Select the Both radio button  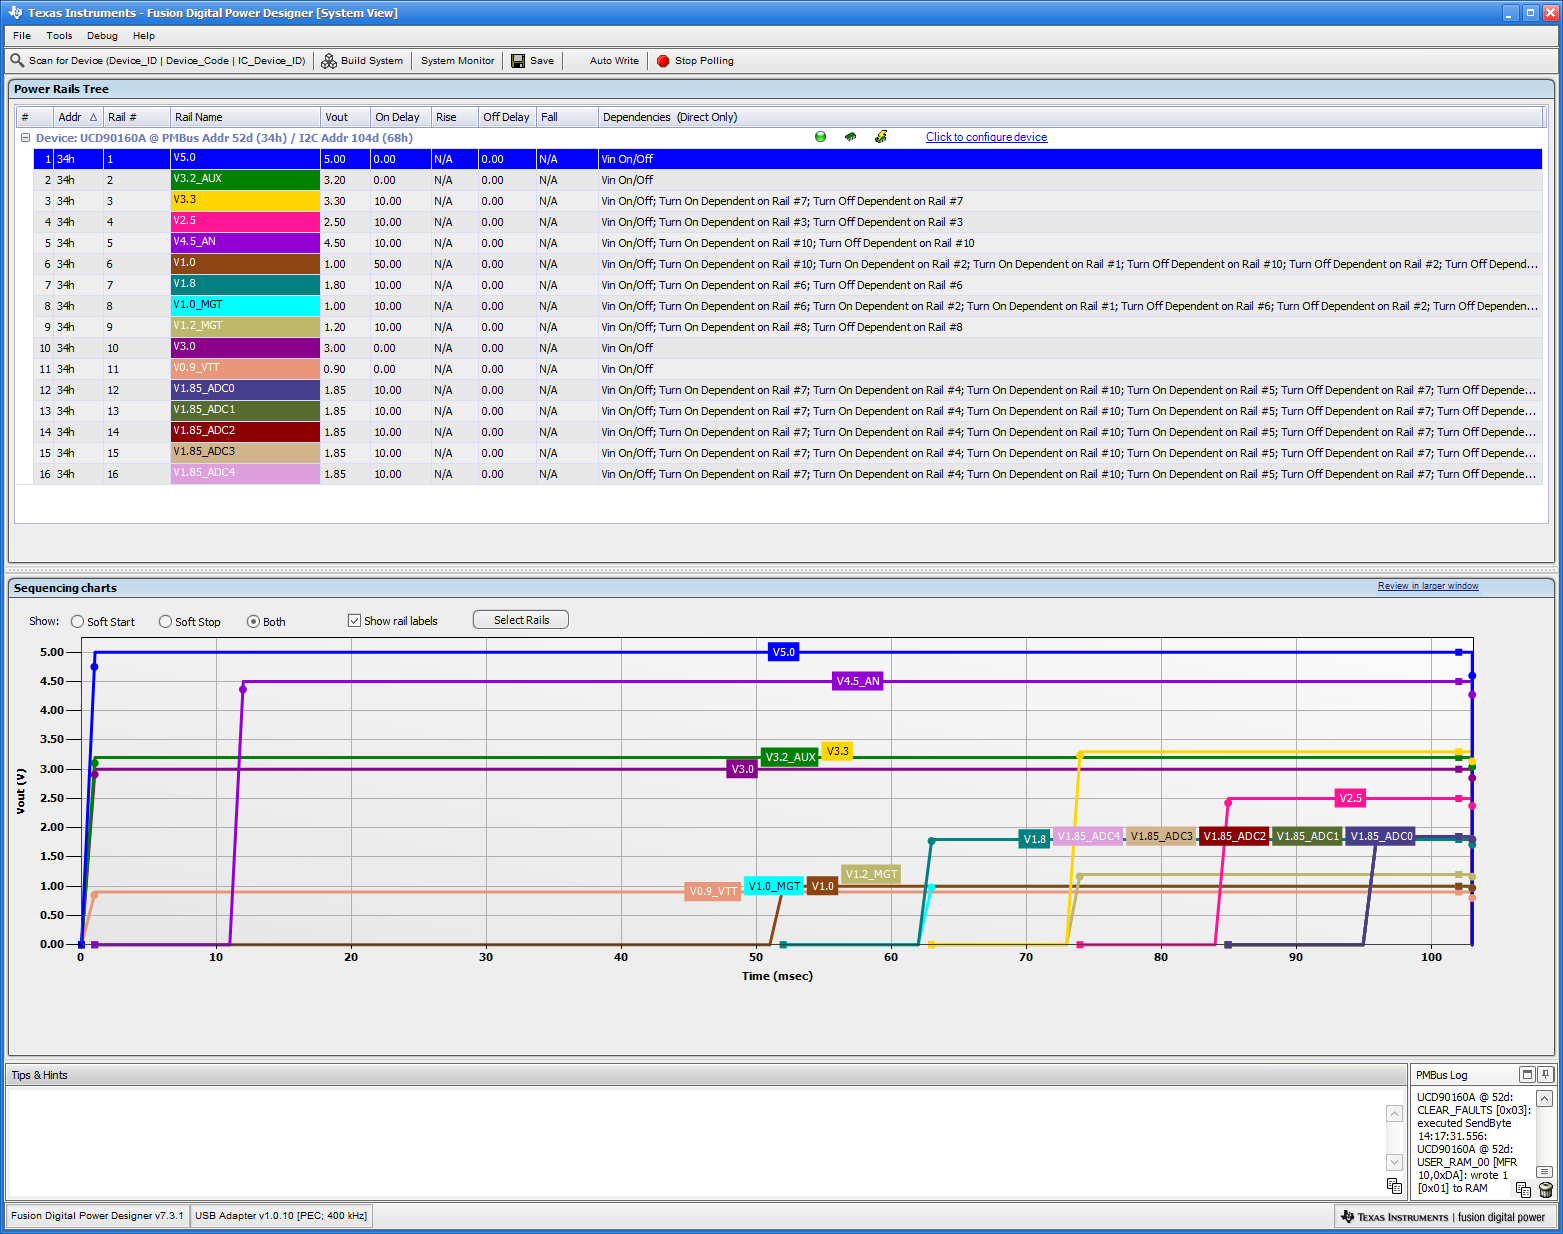click(253, 621)
